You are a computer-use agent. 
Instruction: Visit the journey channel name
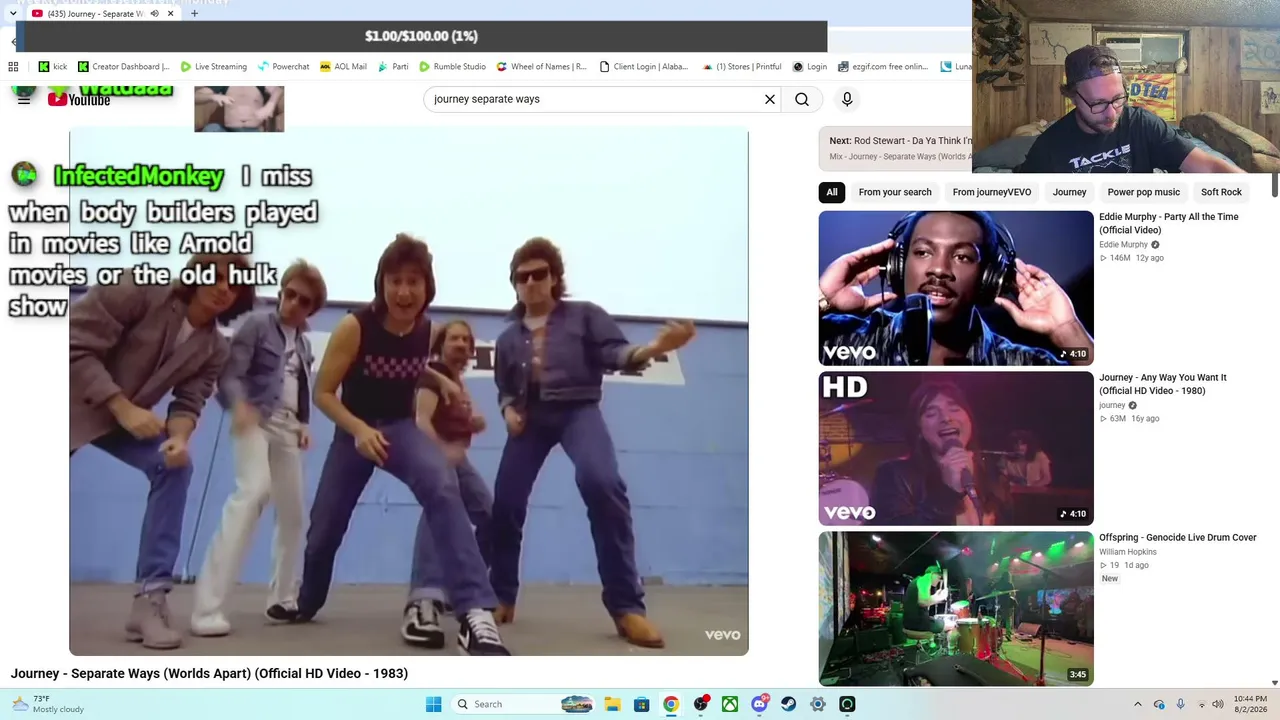click(x=1112, y=406)
